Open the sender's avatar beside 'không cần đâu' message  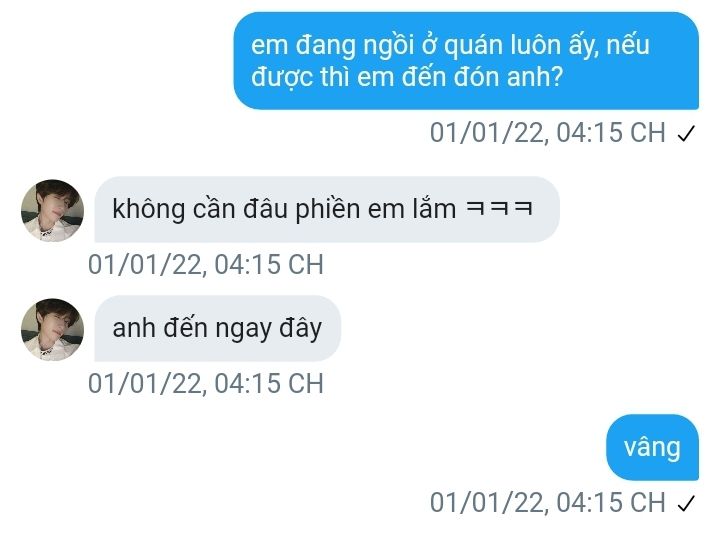pyautogui.click(x=52, y=210)
